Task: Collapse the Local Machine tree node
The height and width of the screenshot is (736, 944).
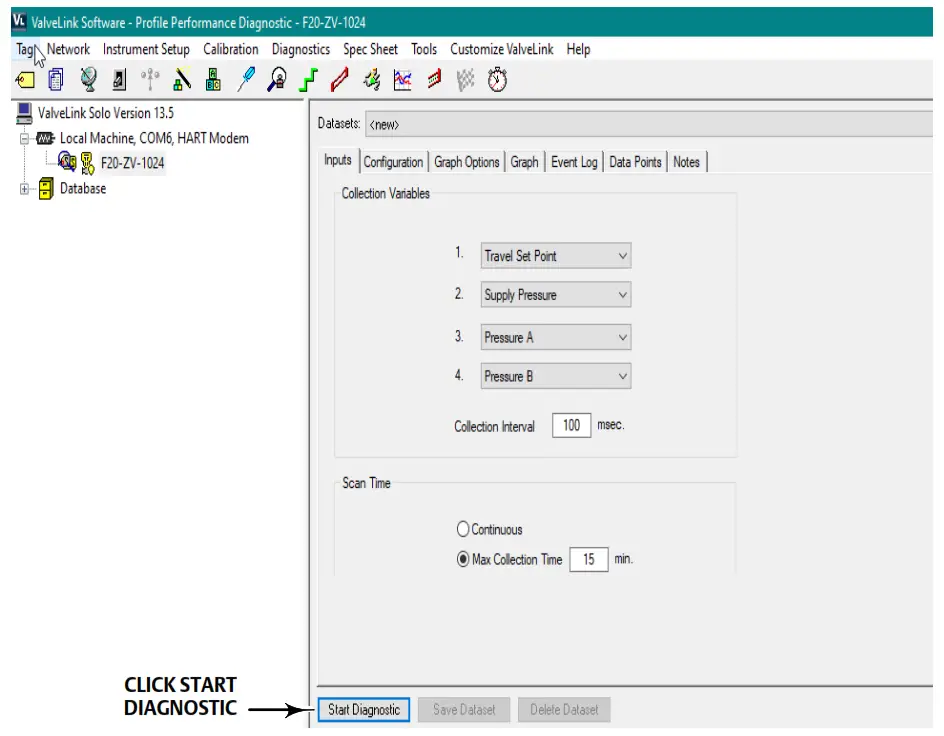Action: pyautogui.click(x=24, y=138)
